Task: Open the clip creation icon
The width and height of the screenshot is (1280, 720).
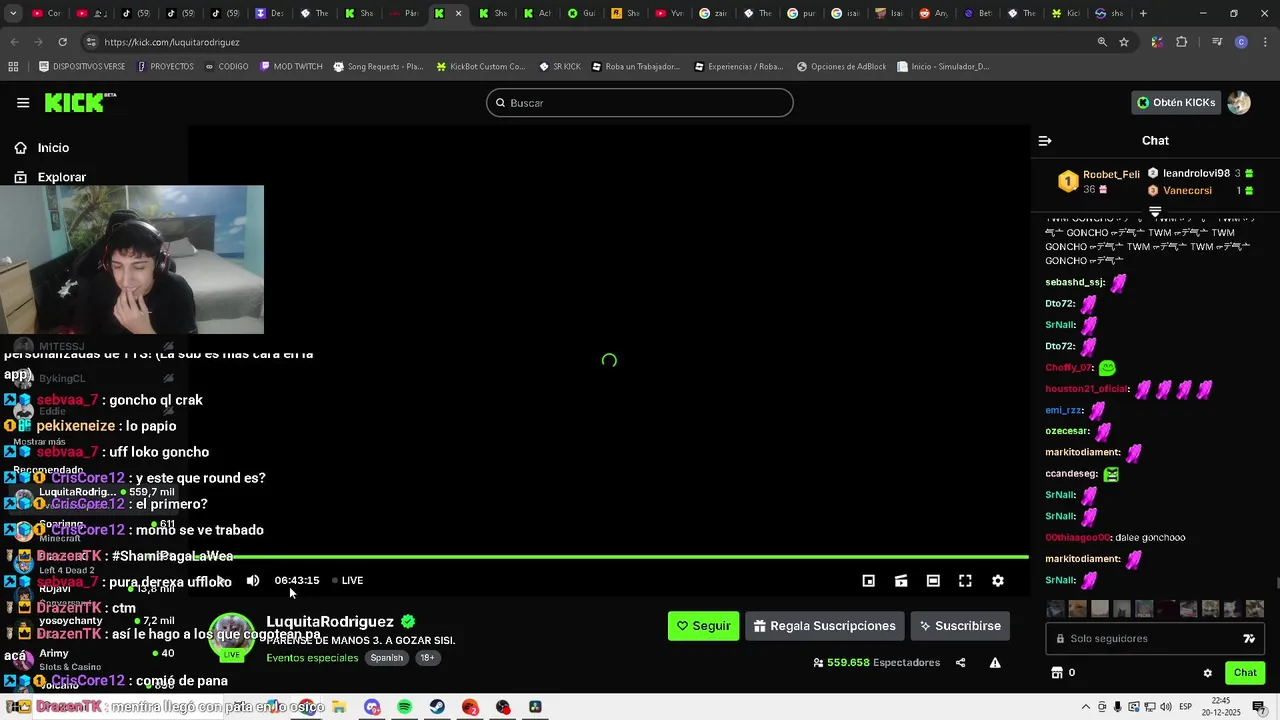Action: tap(901, 580)
